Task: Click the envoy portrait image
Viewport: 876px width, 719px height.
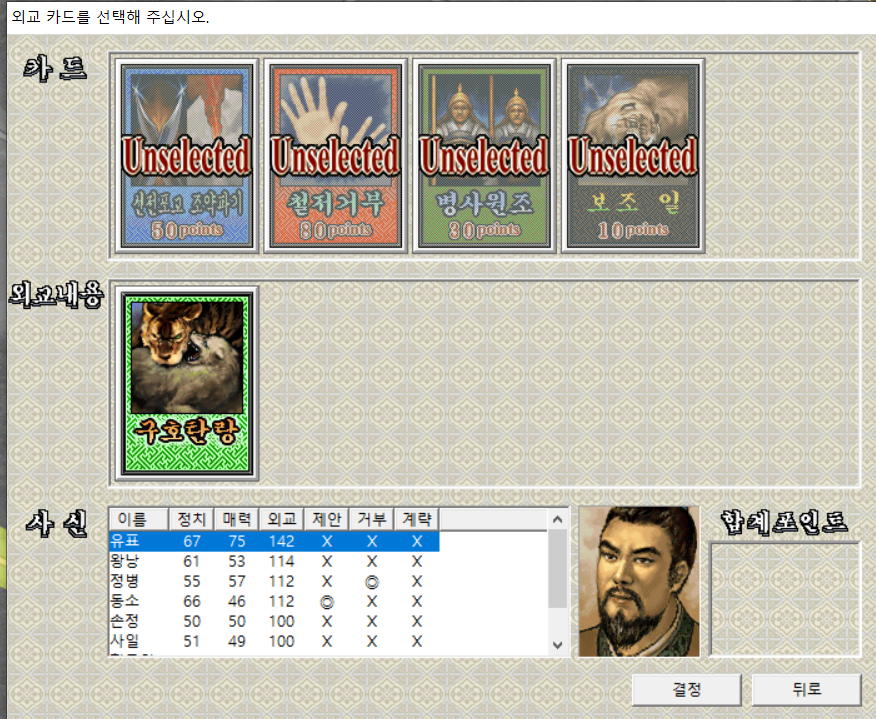Action: tap(639, 582)
